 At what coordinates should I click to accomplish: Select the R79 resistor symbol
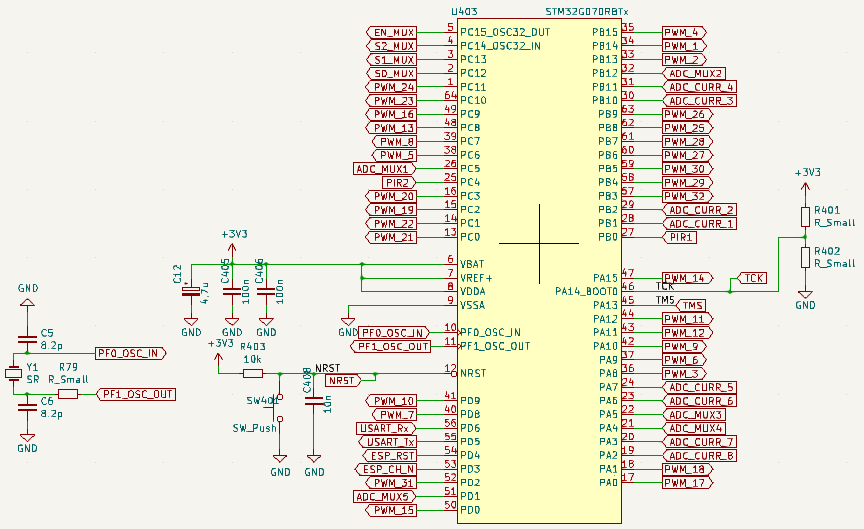(68, 394)
